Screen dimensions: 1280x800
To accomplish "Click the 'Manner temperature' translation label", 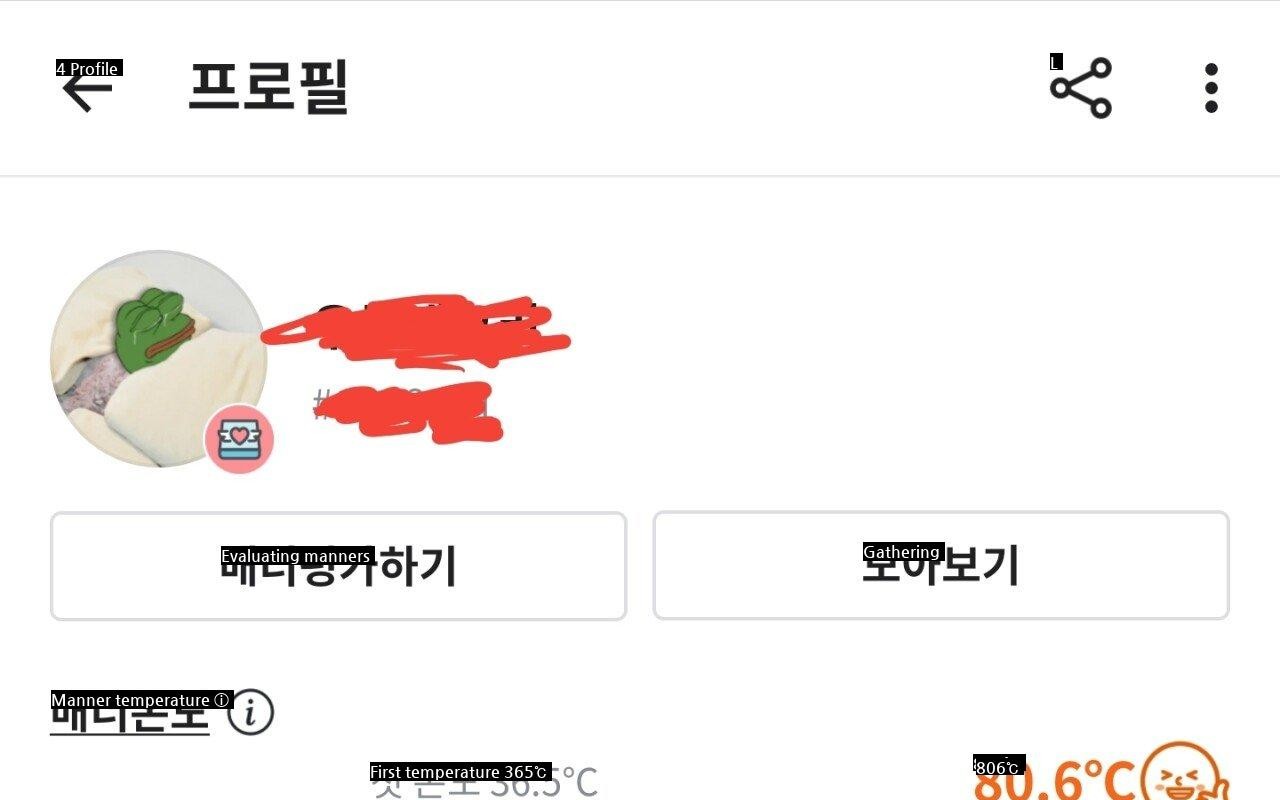I will click(142, 700).
